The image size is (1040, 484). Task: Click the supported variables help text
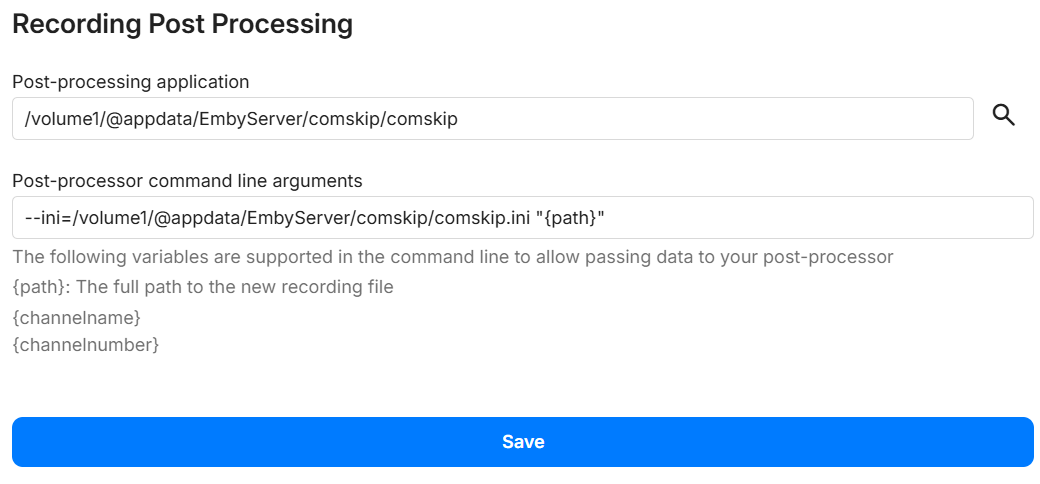coord(452,257)
